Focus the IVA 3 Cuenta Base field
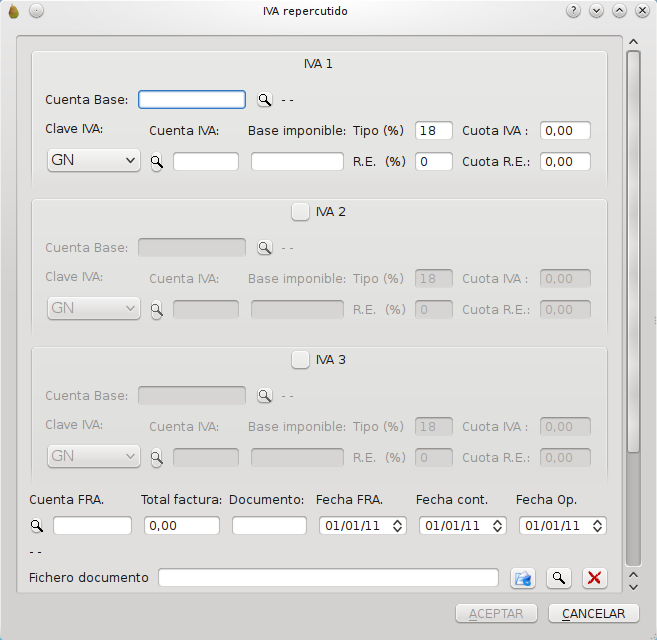The image size is (657, 640). tap(192, 396)
